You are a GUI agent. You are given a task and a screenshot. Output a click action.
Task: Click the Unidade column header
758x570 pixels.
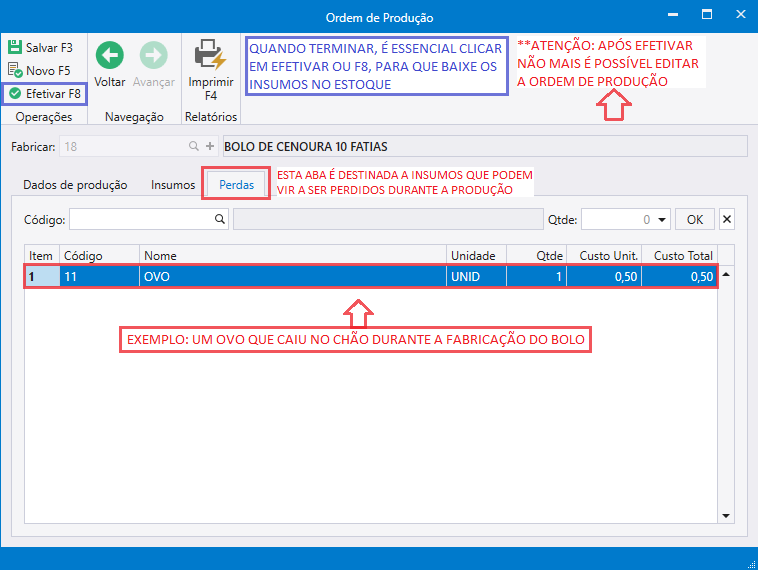point(477,255)
